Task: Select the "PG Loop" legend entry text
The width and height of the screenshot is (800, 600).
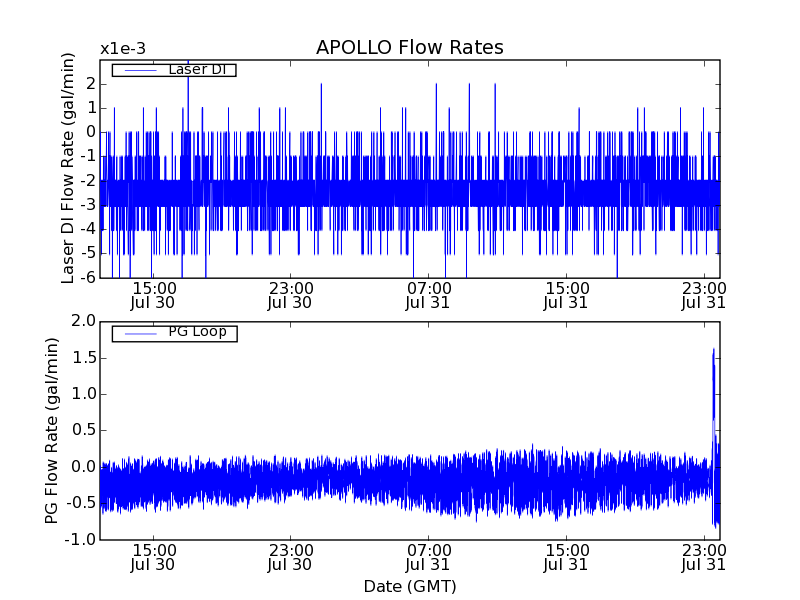Action: point(197,332)
